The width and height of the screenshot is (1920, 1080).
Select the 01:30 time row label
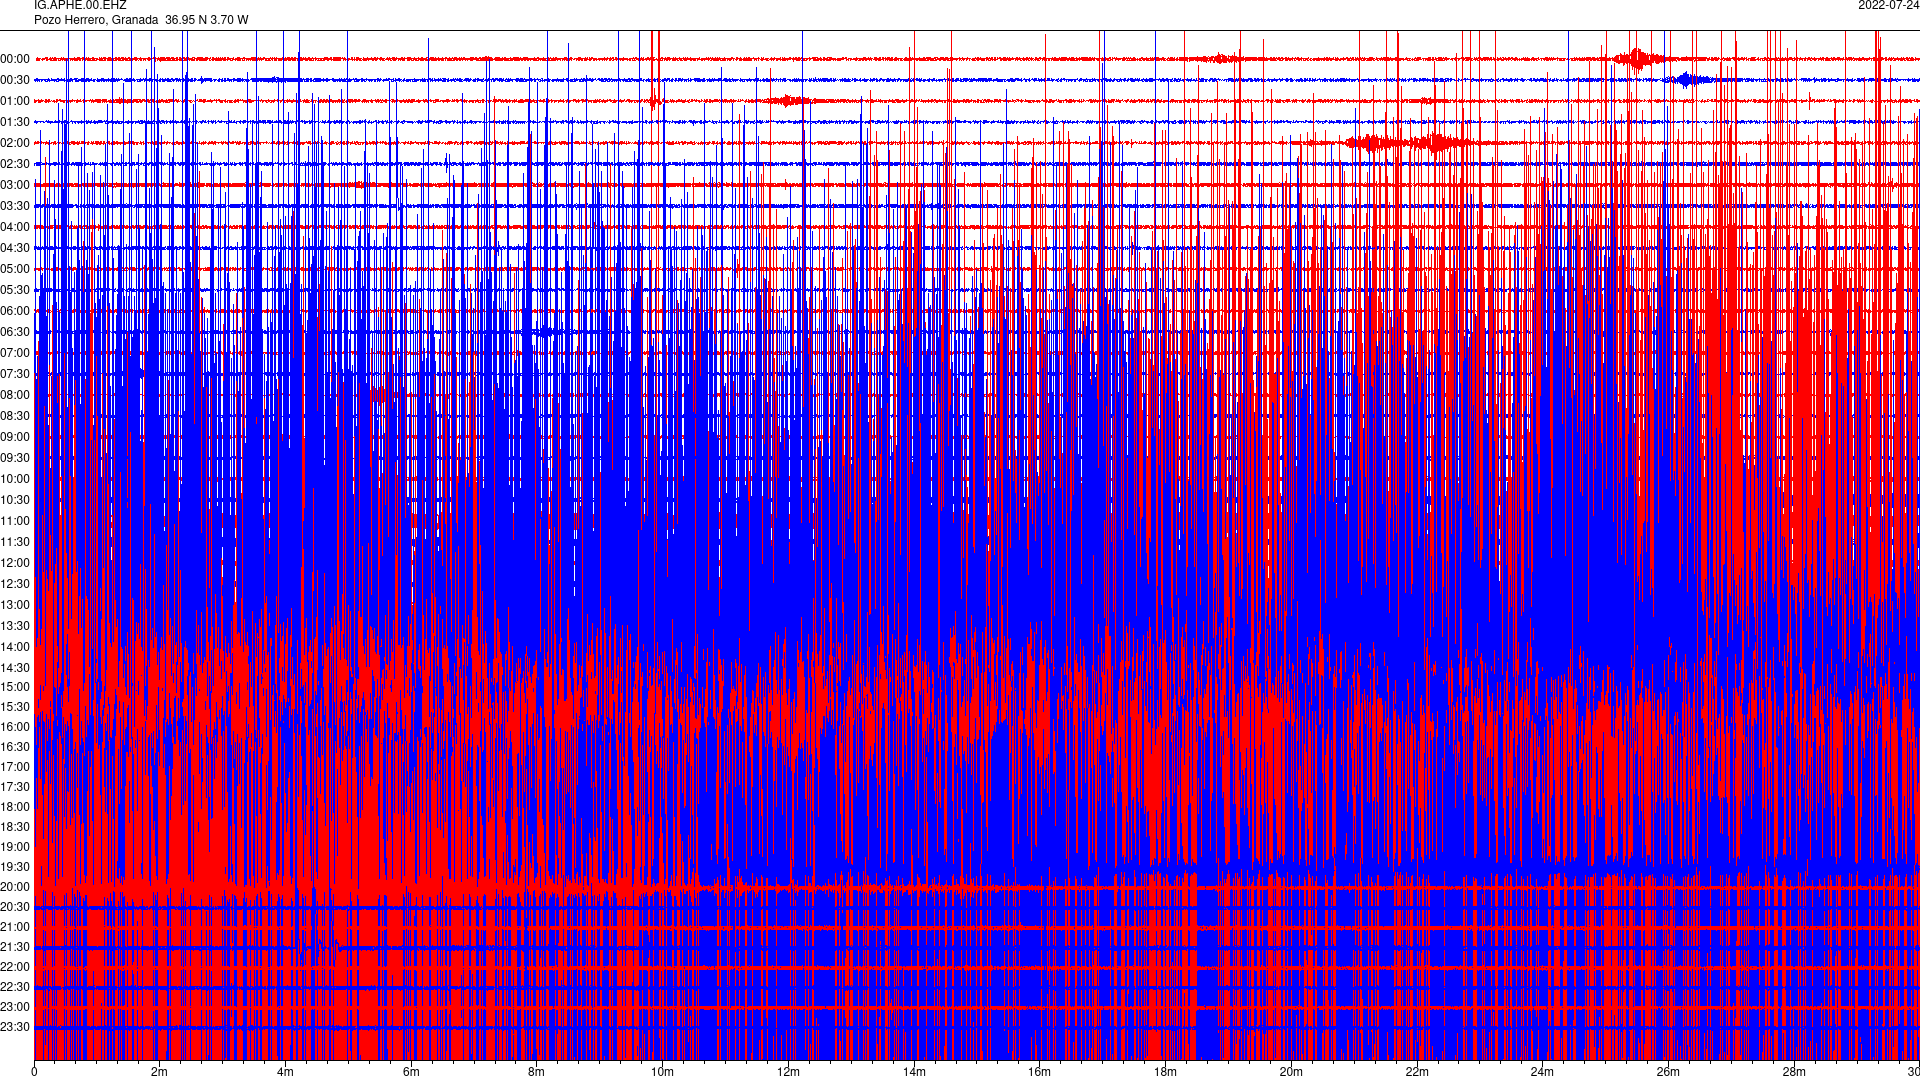coord(15,122)
